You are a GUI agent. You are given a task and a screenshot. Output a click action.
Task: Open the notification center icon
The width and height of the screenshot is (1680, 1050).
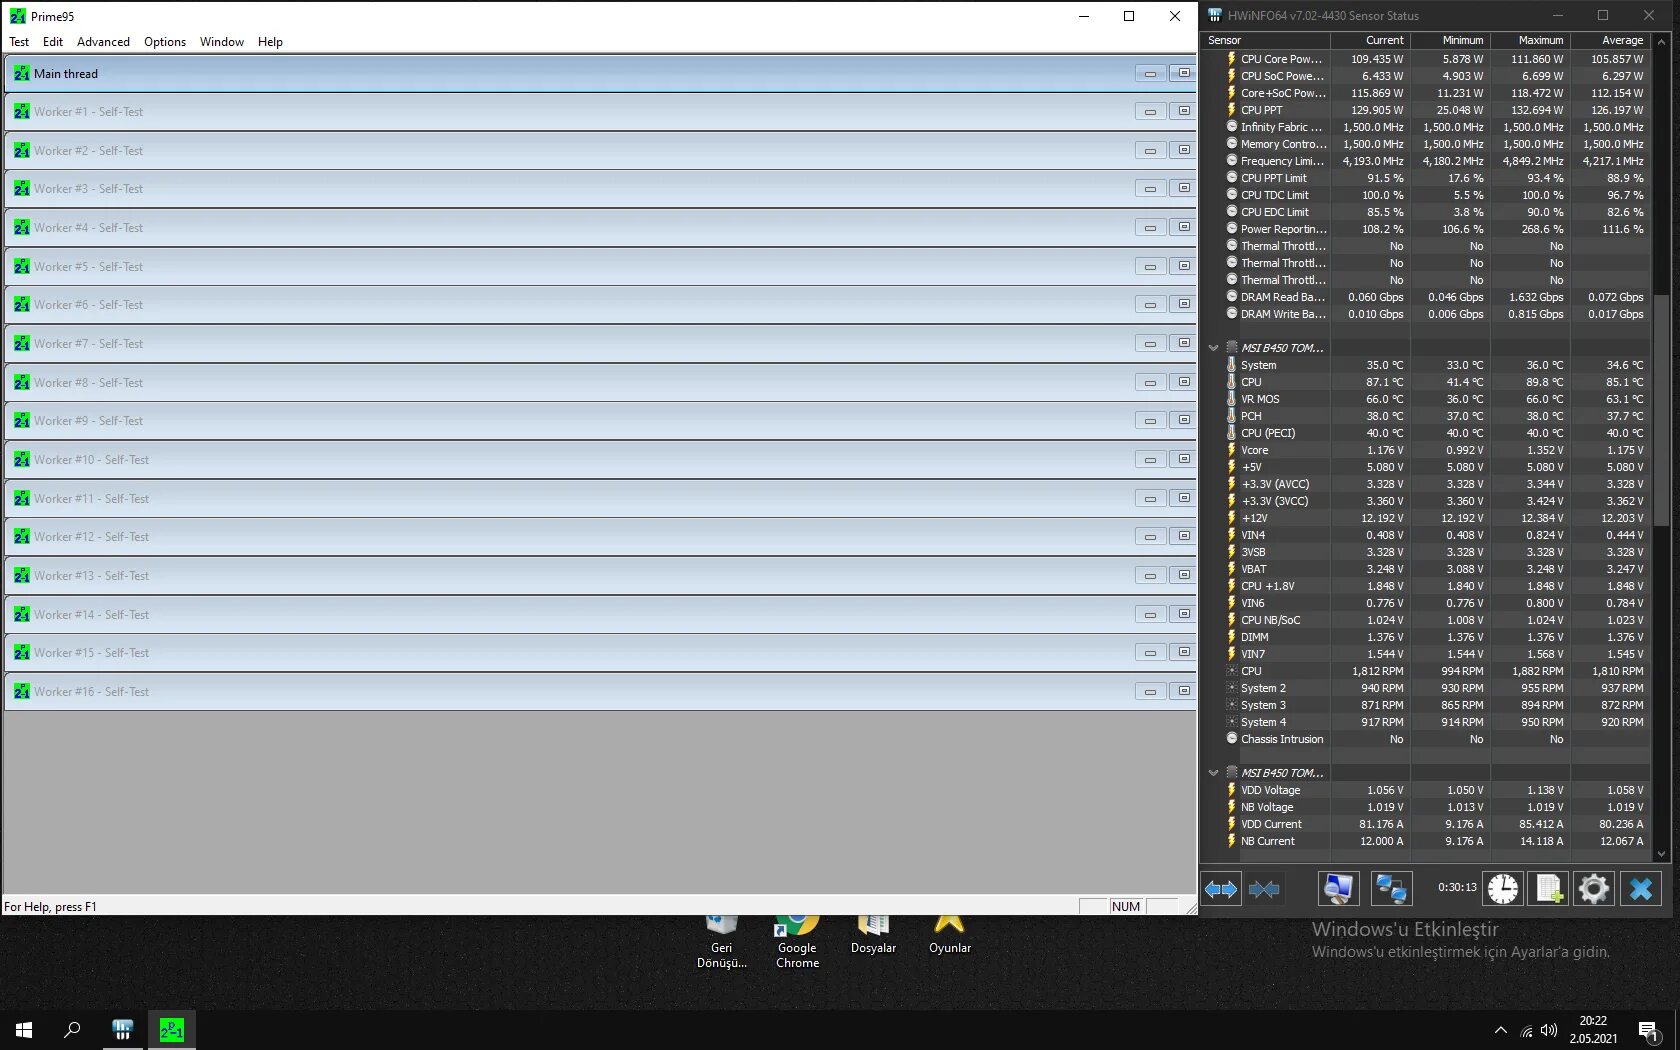pos(1649,1031)
